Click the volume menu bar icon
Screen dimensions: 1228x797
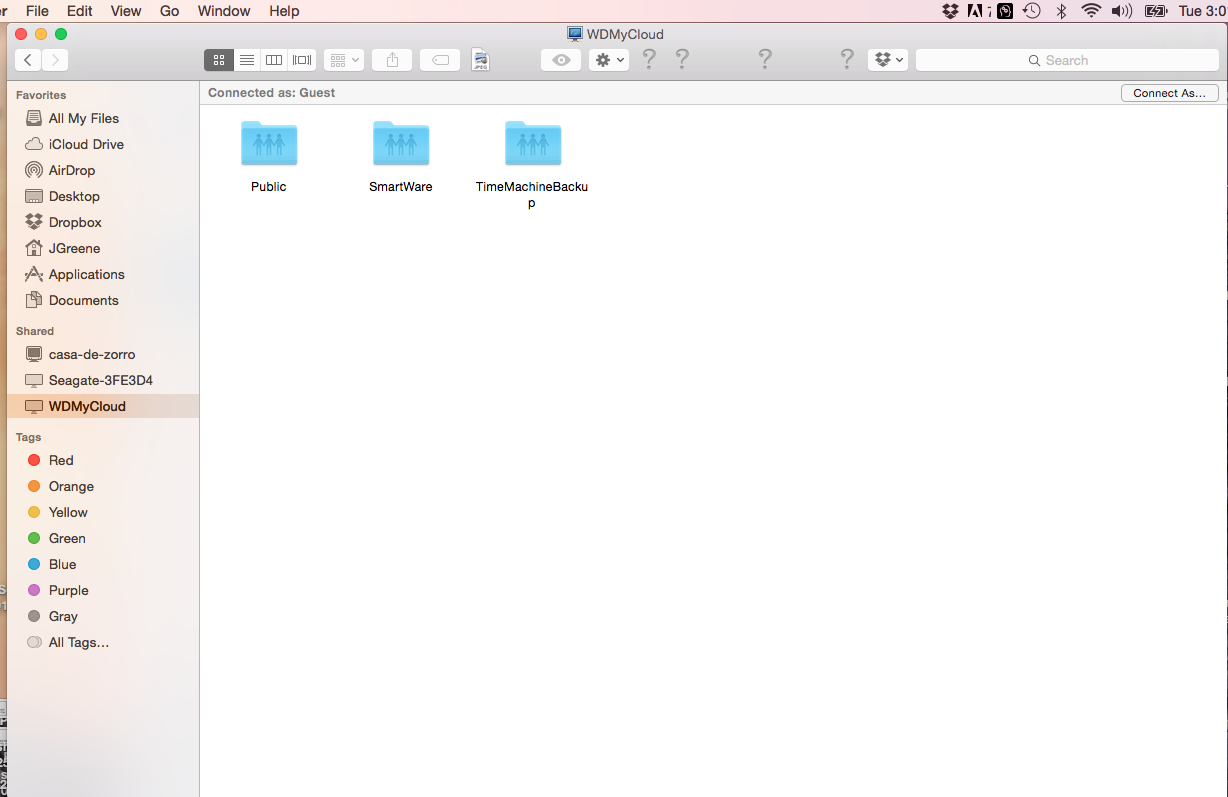click(1122, 11)
